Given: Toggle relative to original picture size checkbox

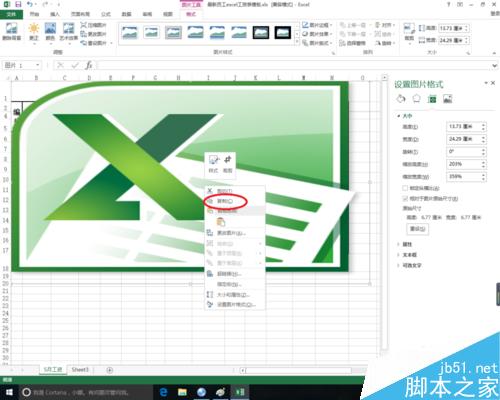Looking at the screenshot, I should click(405, 199).
